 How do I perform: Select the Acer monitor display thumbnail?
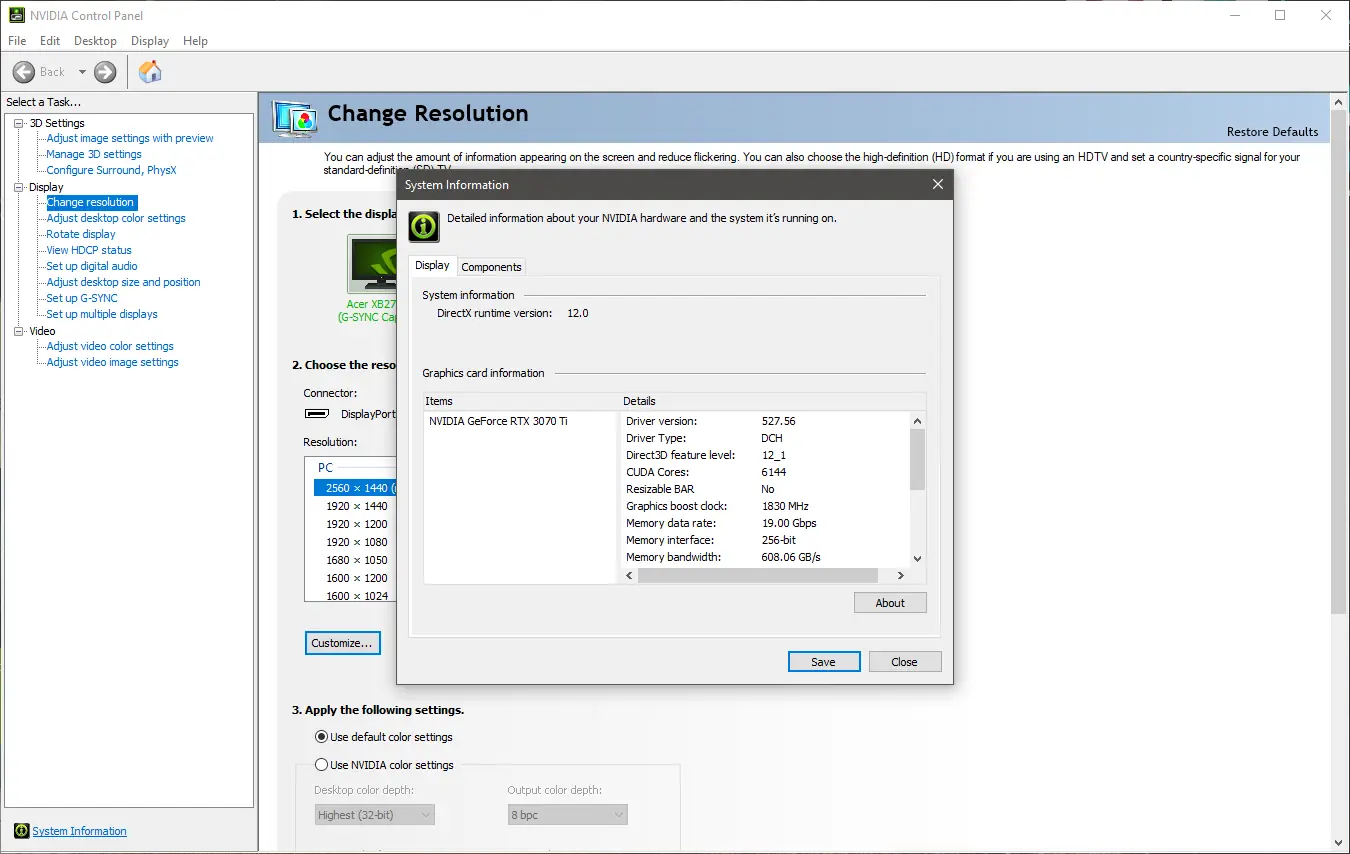click(x=372, y=265)
